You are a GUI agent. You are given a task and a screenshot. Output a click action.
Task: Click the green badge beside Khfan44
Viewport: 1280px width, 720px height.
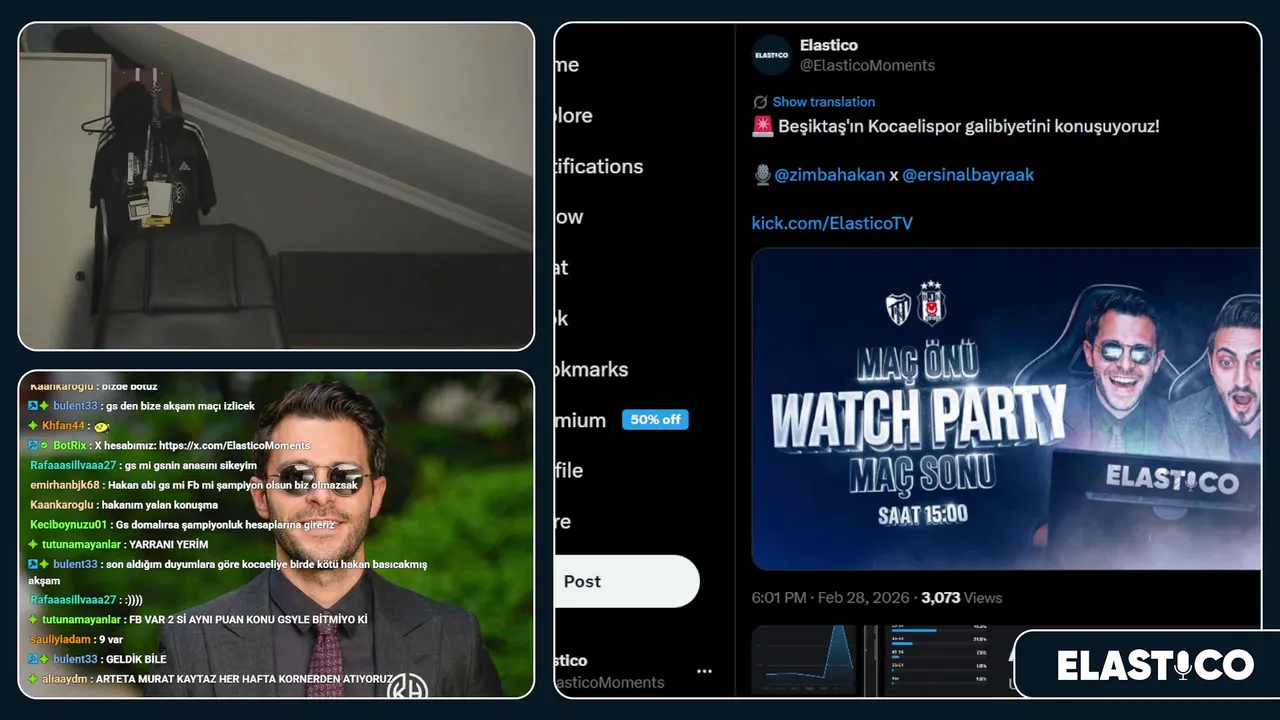point(33,426)
